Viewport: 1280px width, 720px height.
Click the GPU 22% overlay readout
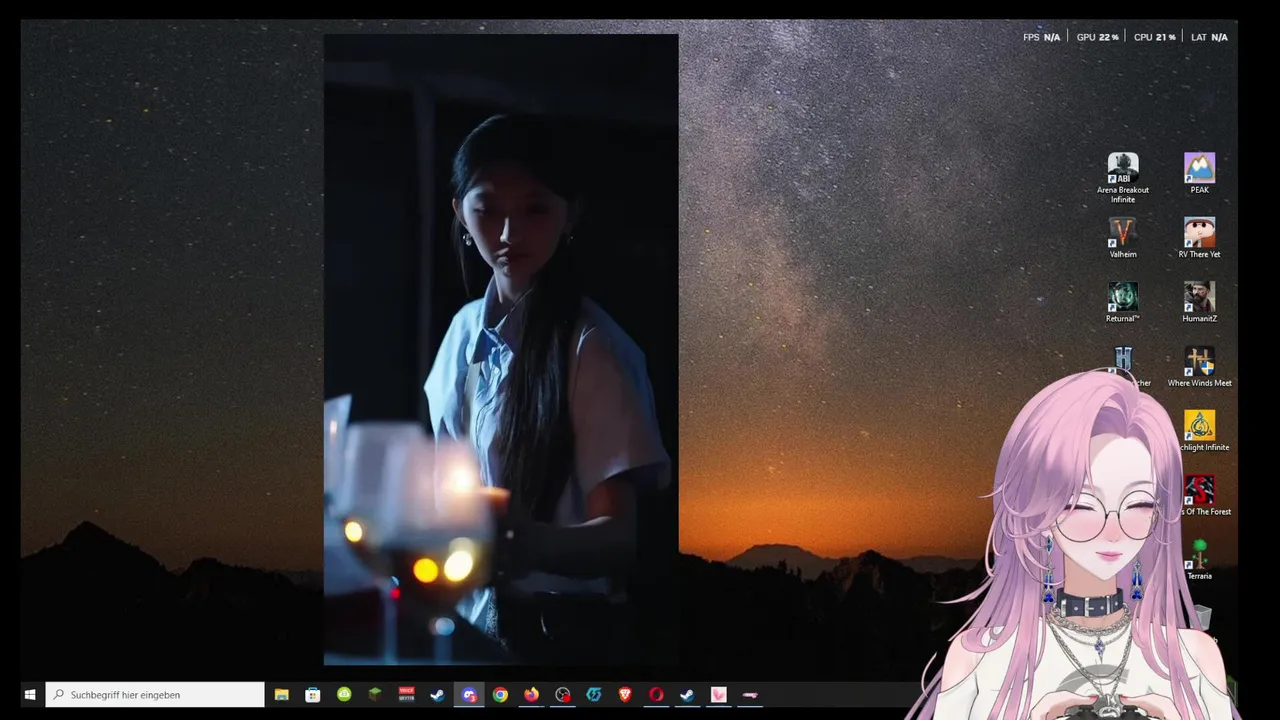coord(1097,37)
